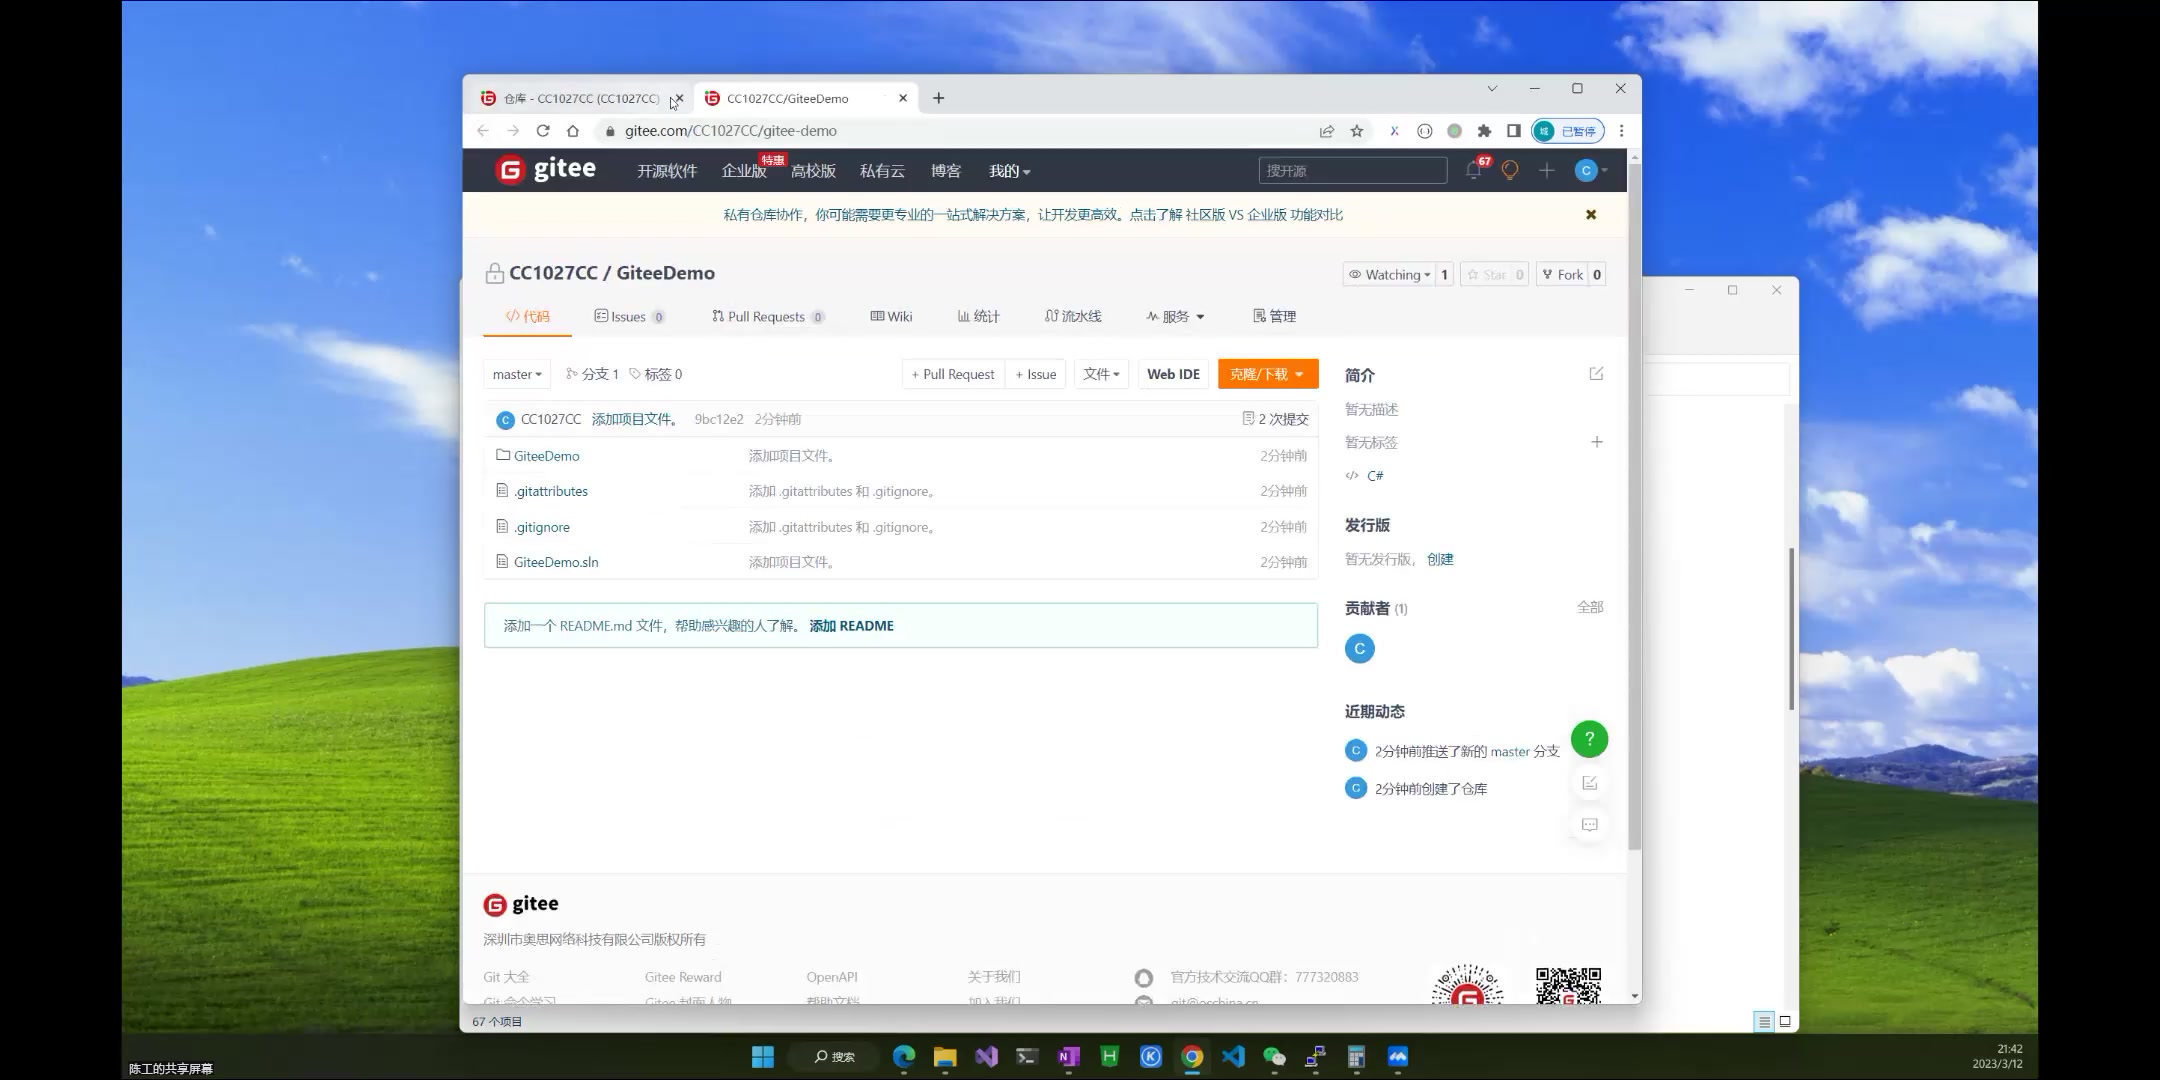Click the GiteeeDemo folder
This screenshot has height=1080, width=2160.
(x=547, y=455)
